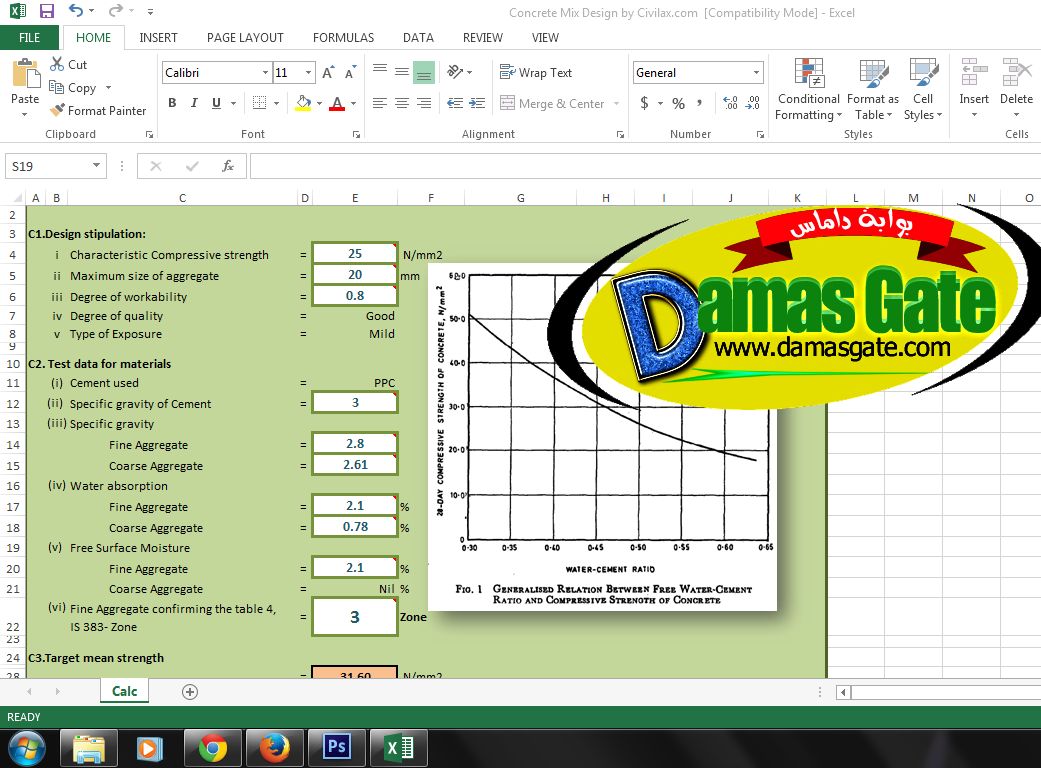Toggle Merge & Center
This screenshot has height=768, width=1041.
[x=552, y=104]
